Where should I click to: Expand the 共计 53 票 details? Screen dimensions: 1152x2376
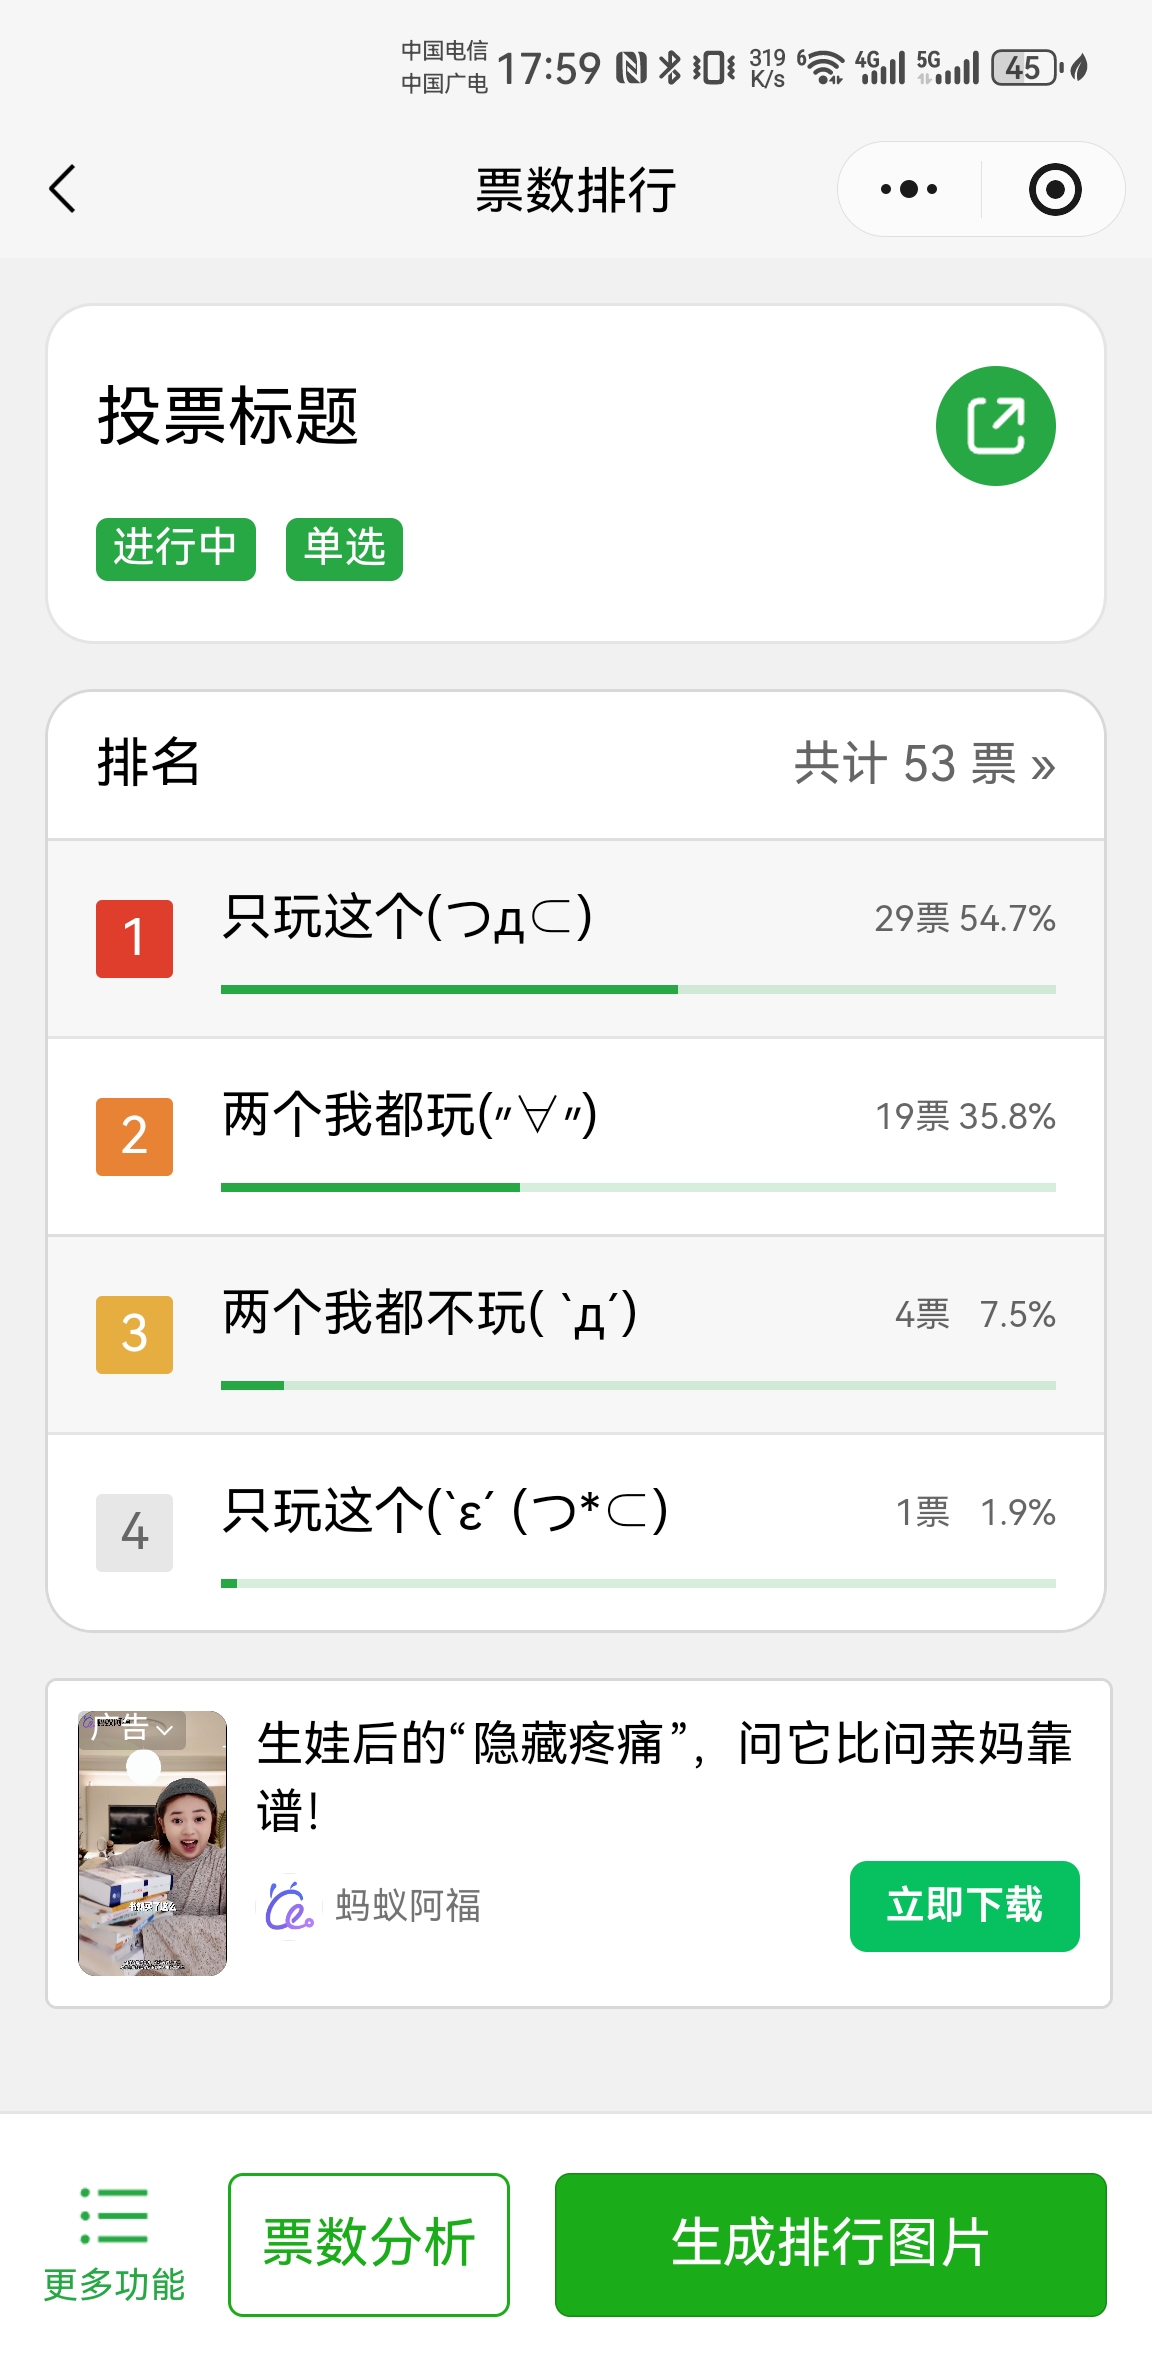pyautogui.click(x=924, y=764)
